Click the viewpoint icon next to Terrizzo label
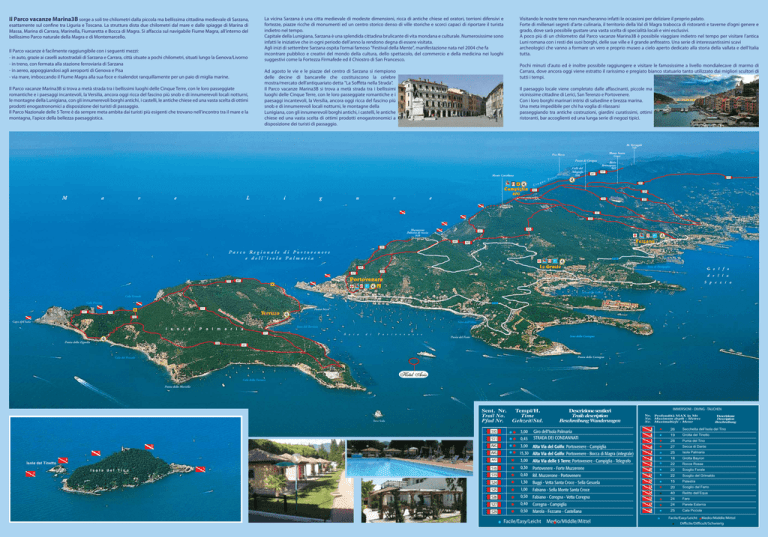This screenshot has height=537, width=768. 286,313
